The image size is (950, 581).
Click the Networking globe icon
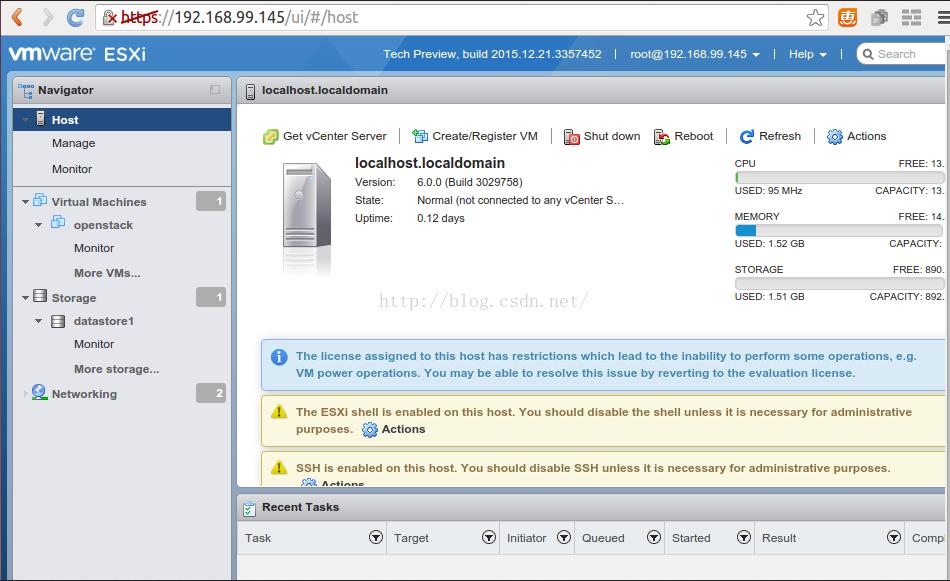pyautogui.click(x=39, y=392)
